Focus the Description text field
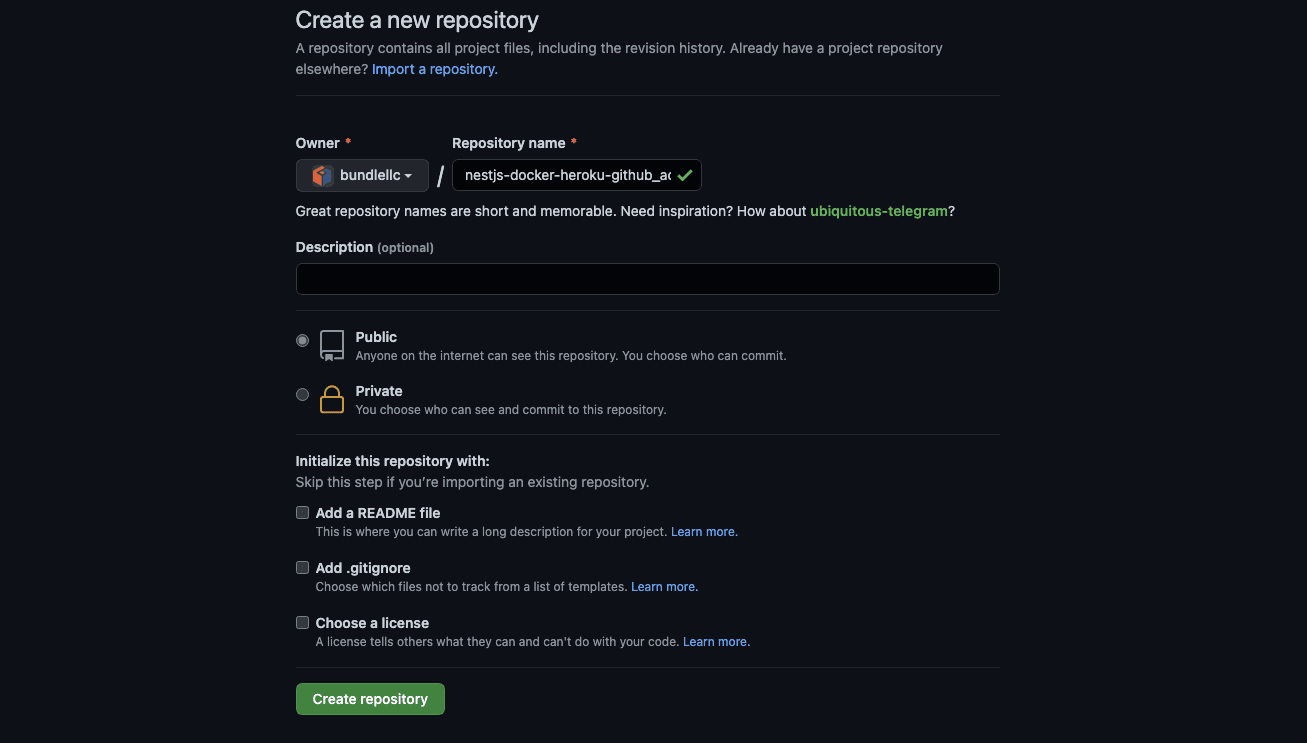This screenshot has width=1307, height=743. [x=647, y=279]
